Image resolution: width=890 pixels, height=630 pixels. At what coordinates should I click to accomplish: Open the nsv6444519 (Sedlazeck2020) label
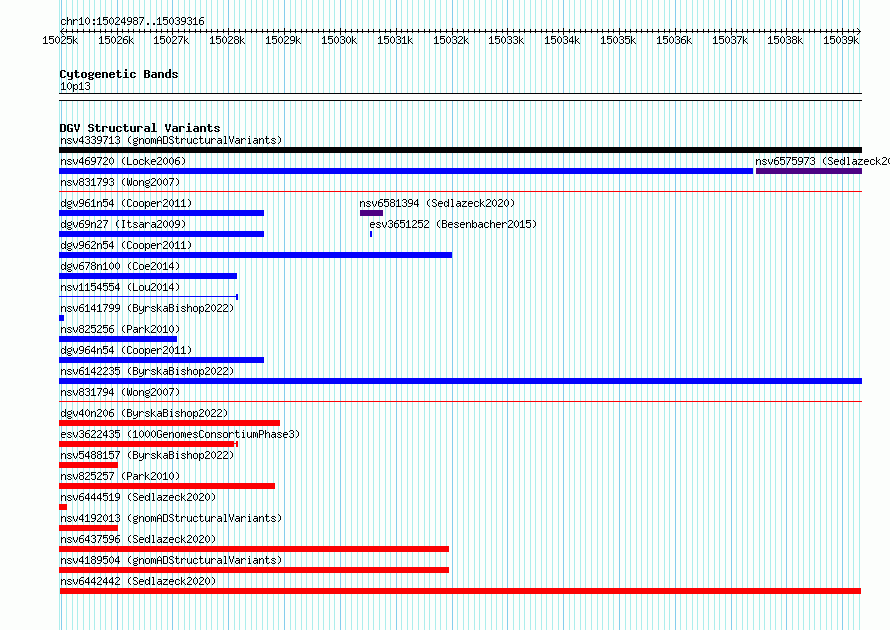[138, 497]
